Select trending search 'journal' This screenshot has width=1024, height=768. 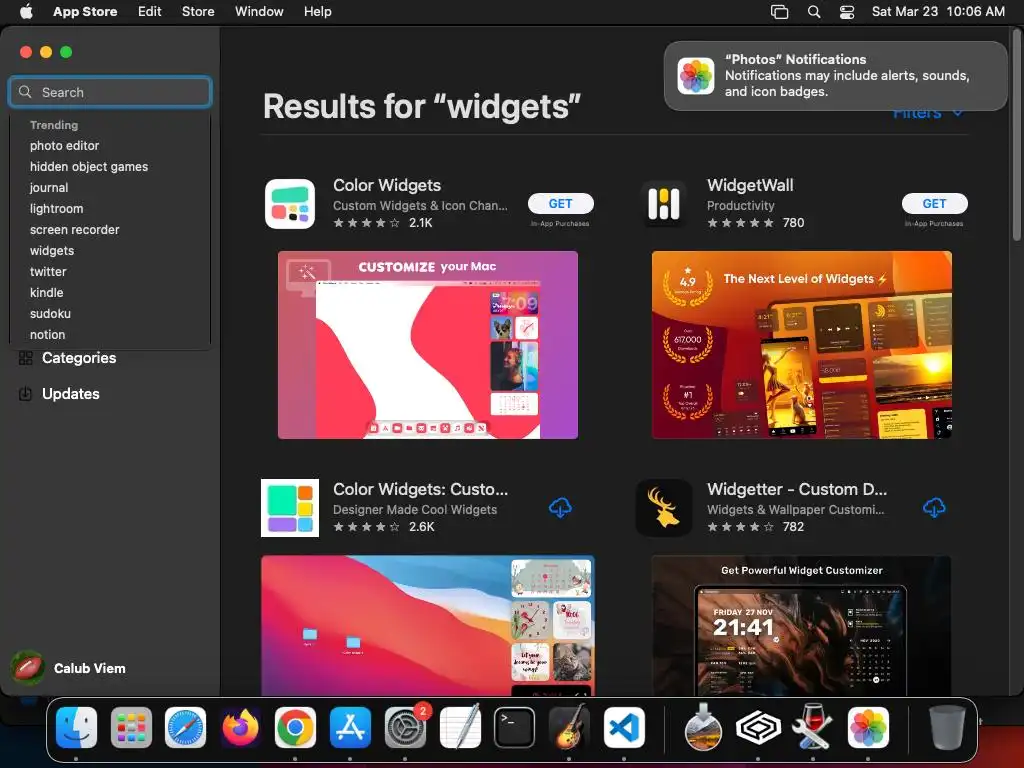[49, 187]
